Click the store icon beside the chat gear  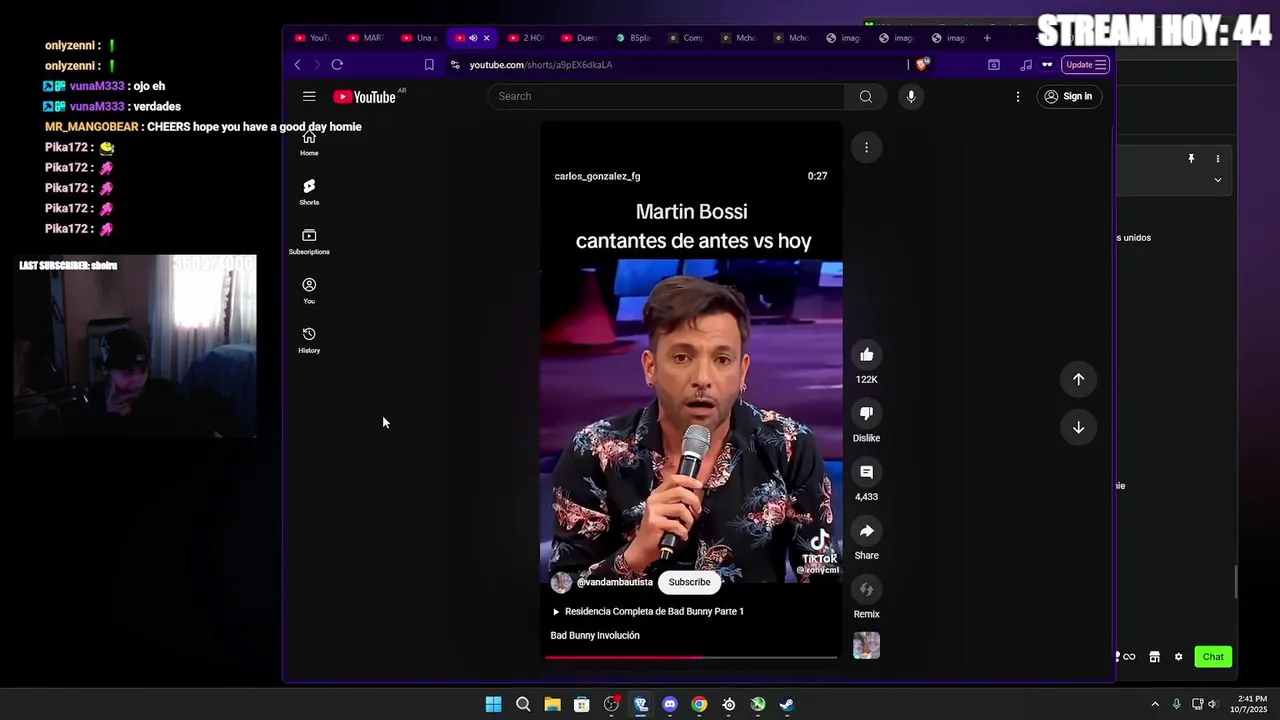coord(1154,657)
